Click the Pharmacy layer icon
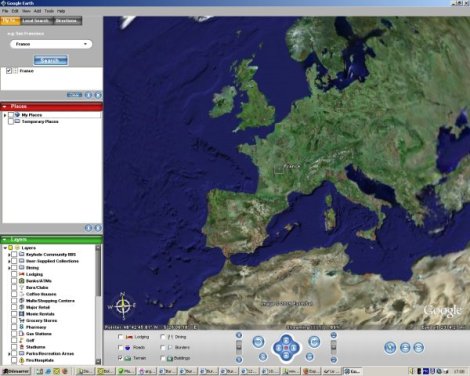This screenshot has width=470, height=376. [x=22, y=327]
